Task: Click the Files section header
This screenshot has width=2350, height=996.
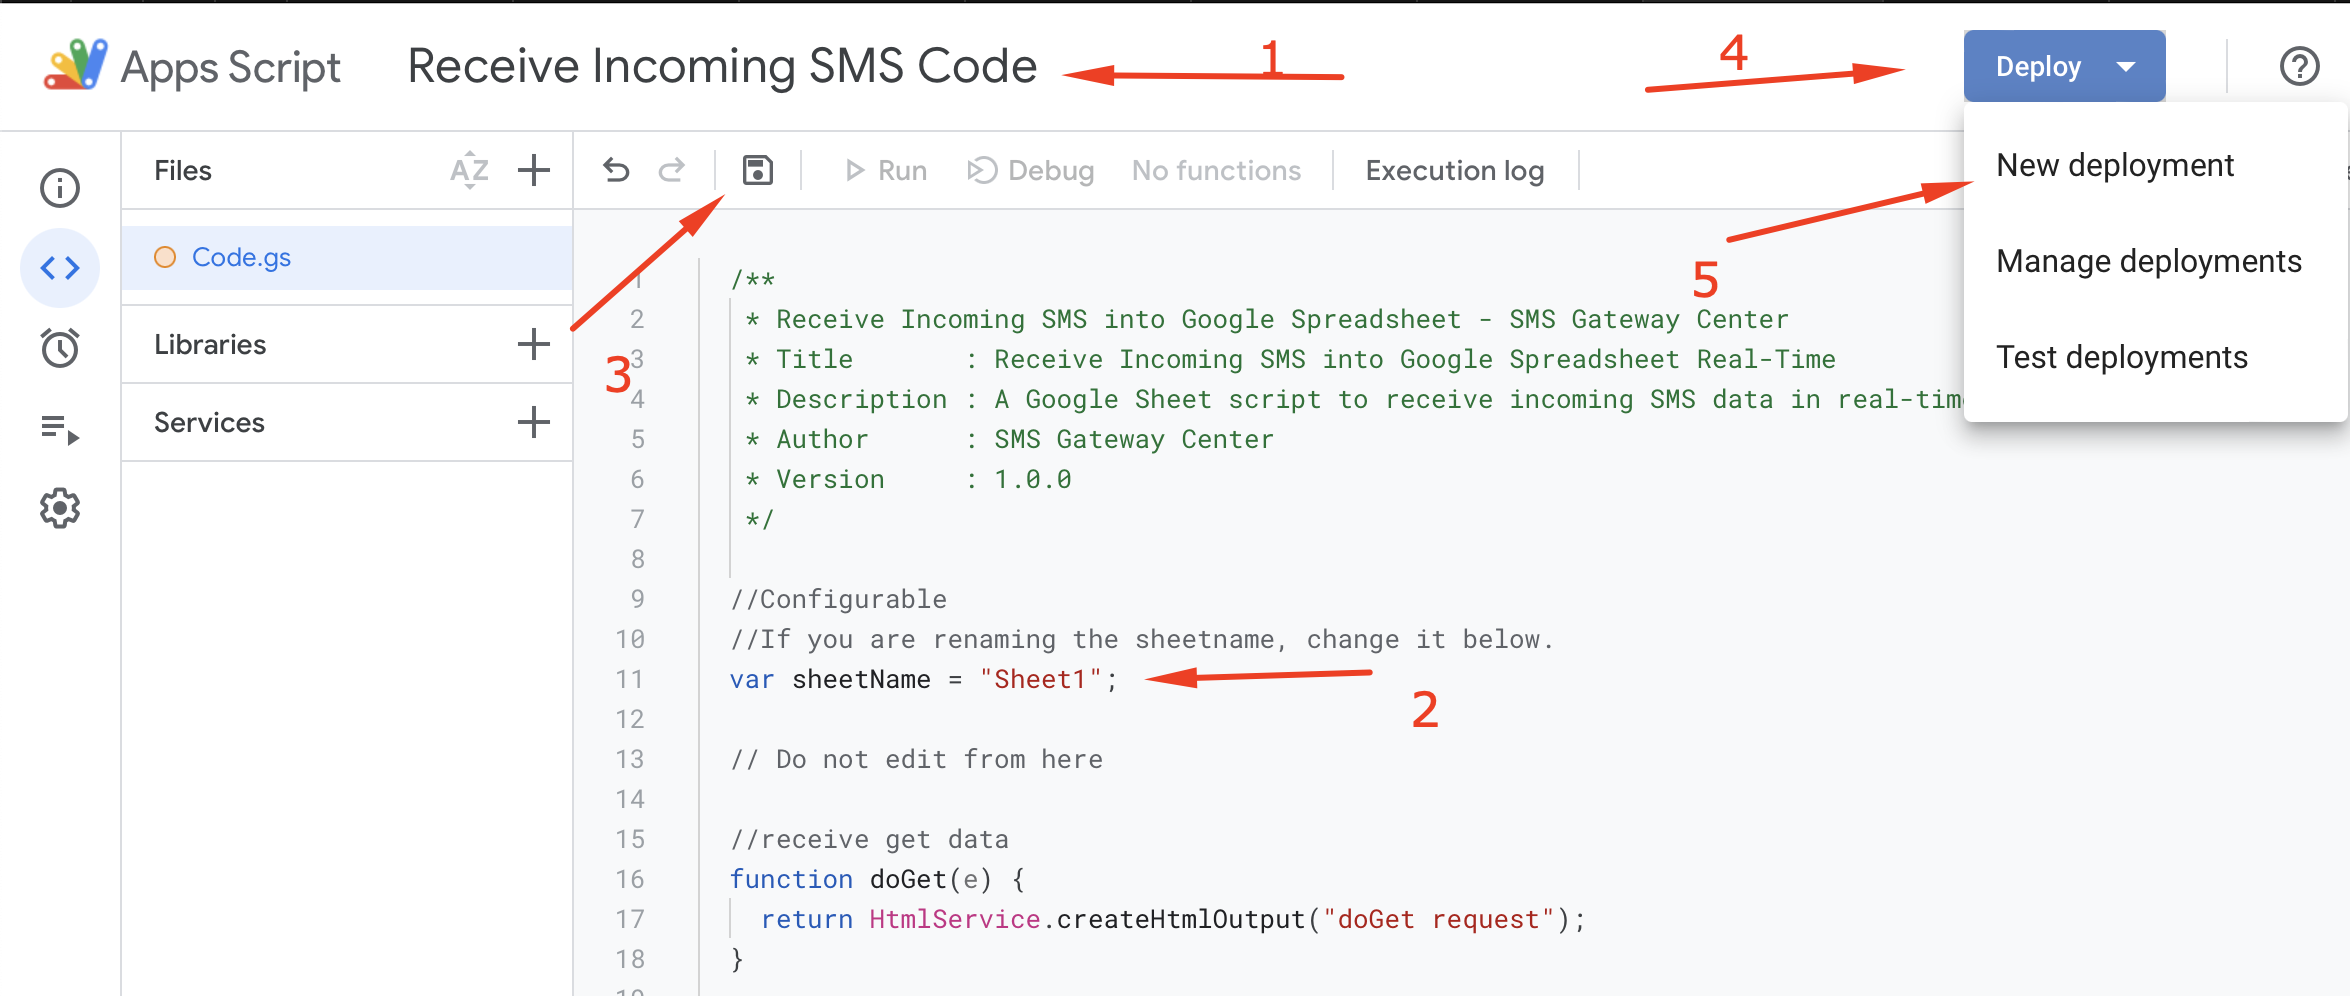Action: 183,170
